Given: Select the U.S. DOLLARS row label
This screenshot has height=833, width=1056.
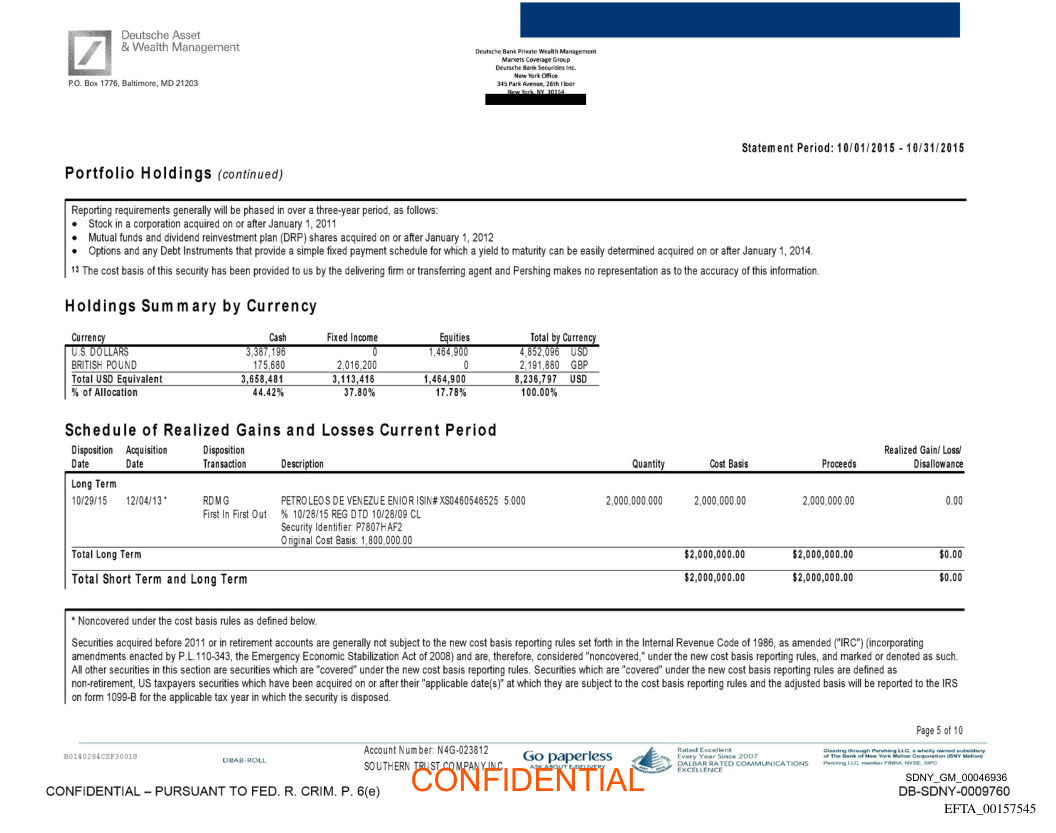Looking at the screenshot, I should click(100, 352).
